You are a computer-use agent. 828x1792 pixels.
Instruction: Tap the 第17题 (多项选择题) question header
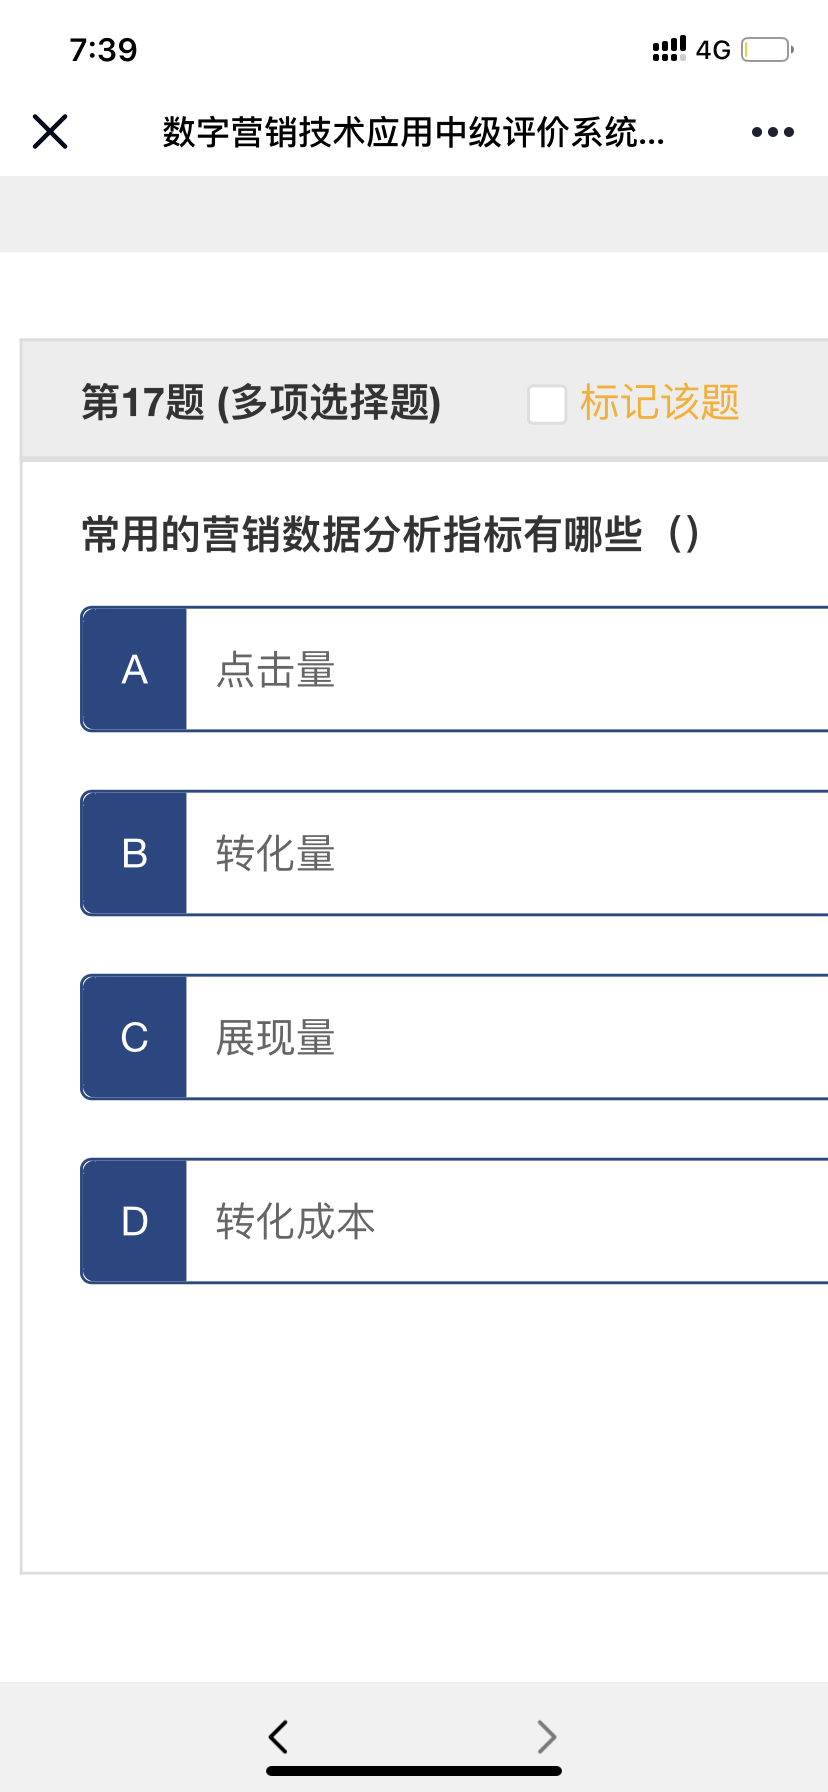pyautogui.click(x=261, y=403)
